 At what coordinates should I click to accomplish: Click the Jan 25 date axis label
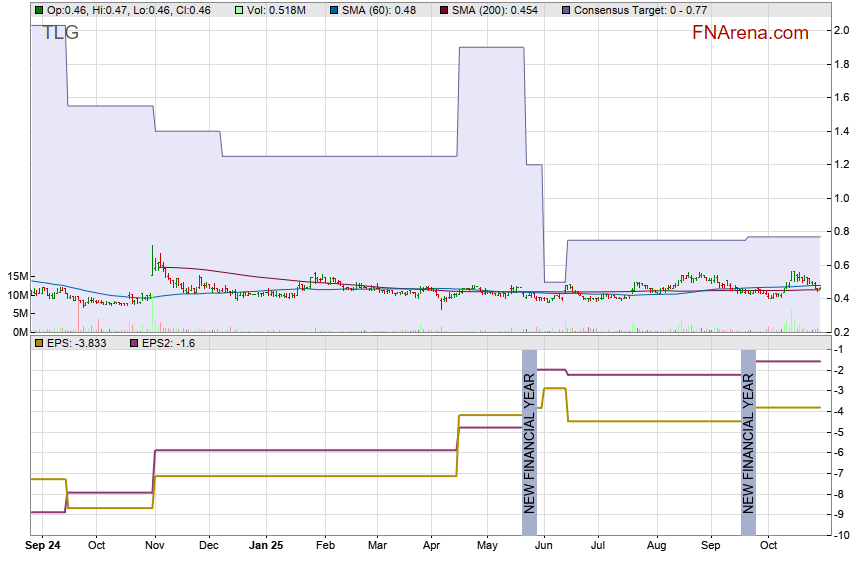point(266,546)
